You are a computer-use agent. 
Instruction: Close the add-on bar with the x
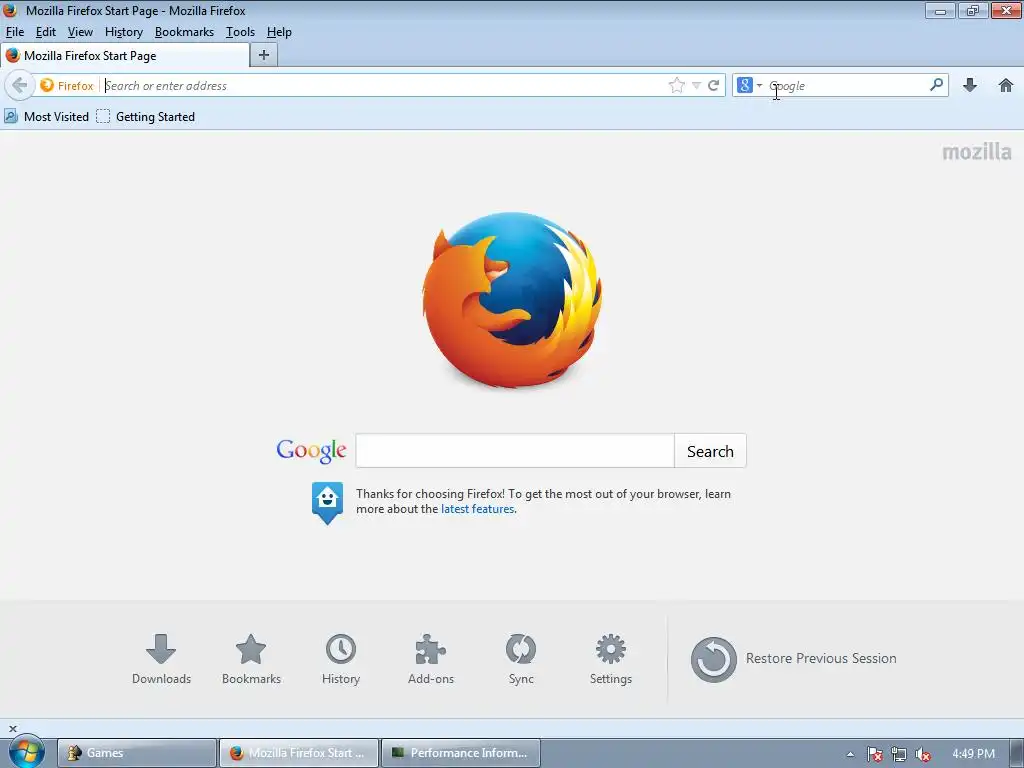[x=12, y=729]
